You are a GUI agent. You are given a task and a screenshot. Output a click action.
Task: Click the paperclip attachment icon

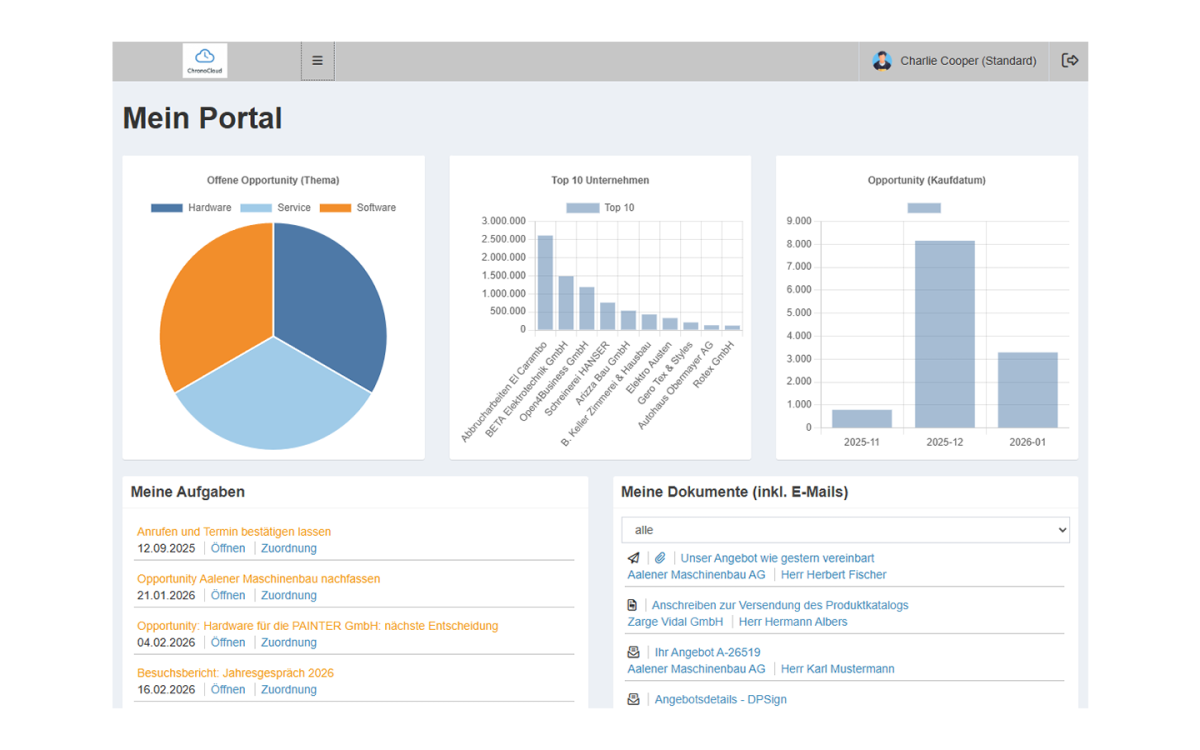point(660,558)
